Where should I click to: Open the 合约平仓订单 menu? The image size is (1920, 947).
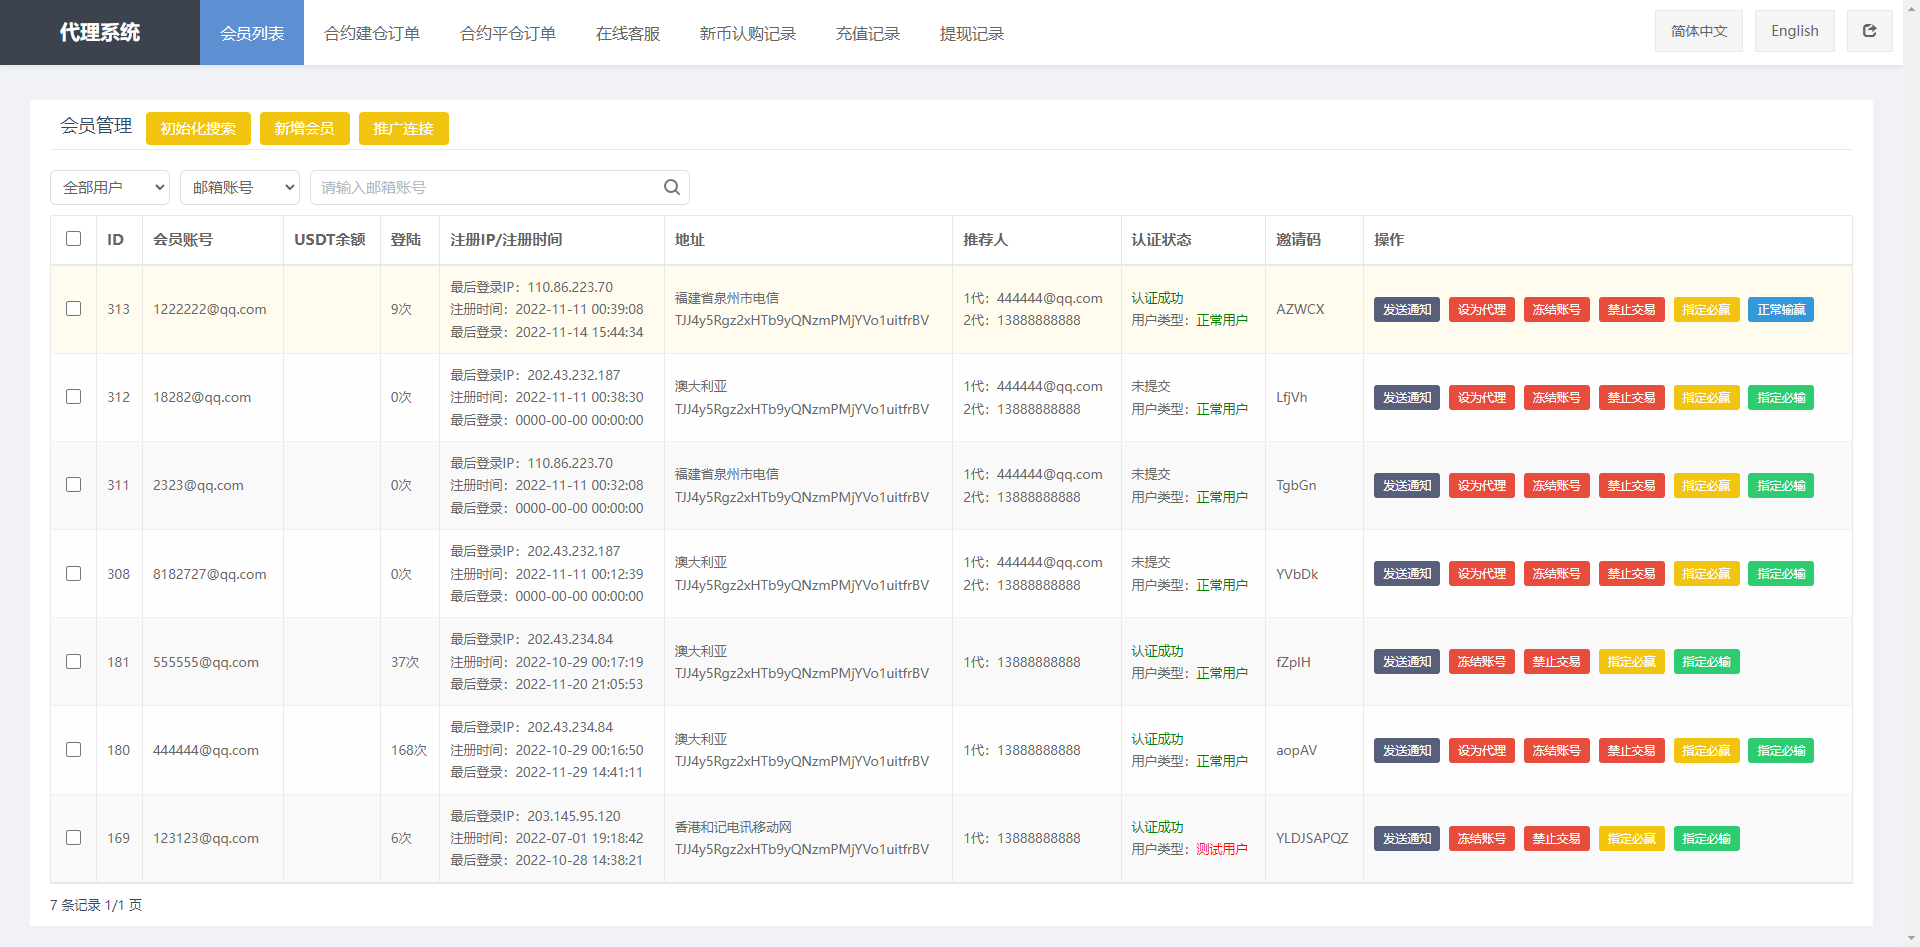point(508,33)
